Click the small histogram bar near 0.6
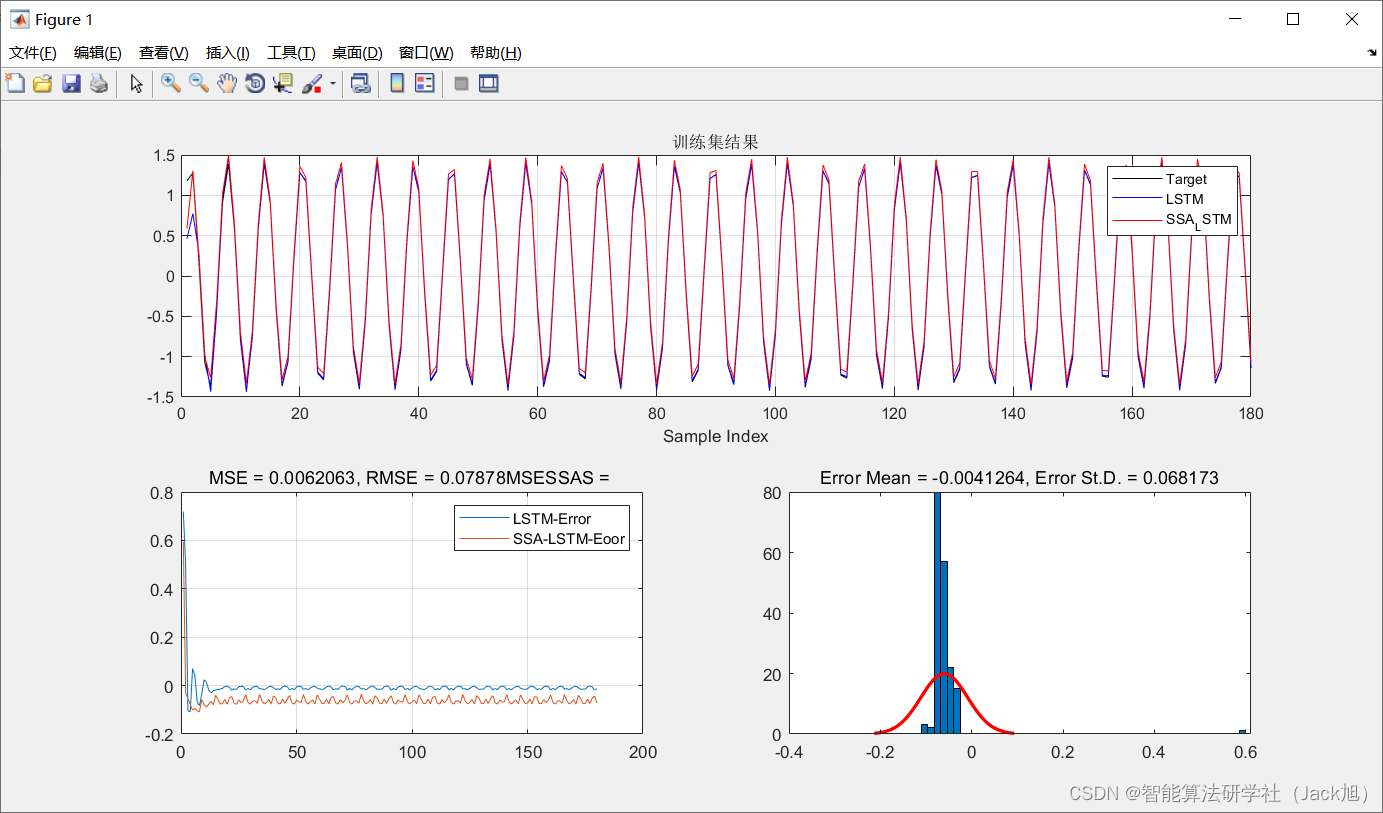The height and width of the screenshot is (813, 1383). click(x=1242, y=731)
